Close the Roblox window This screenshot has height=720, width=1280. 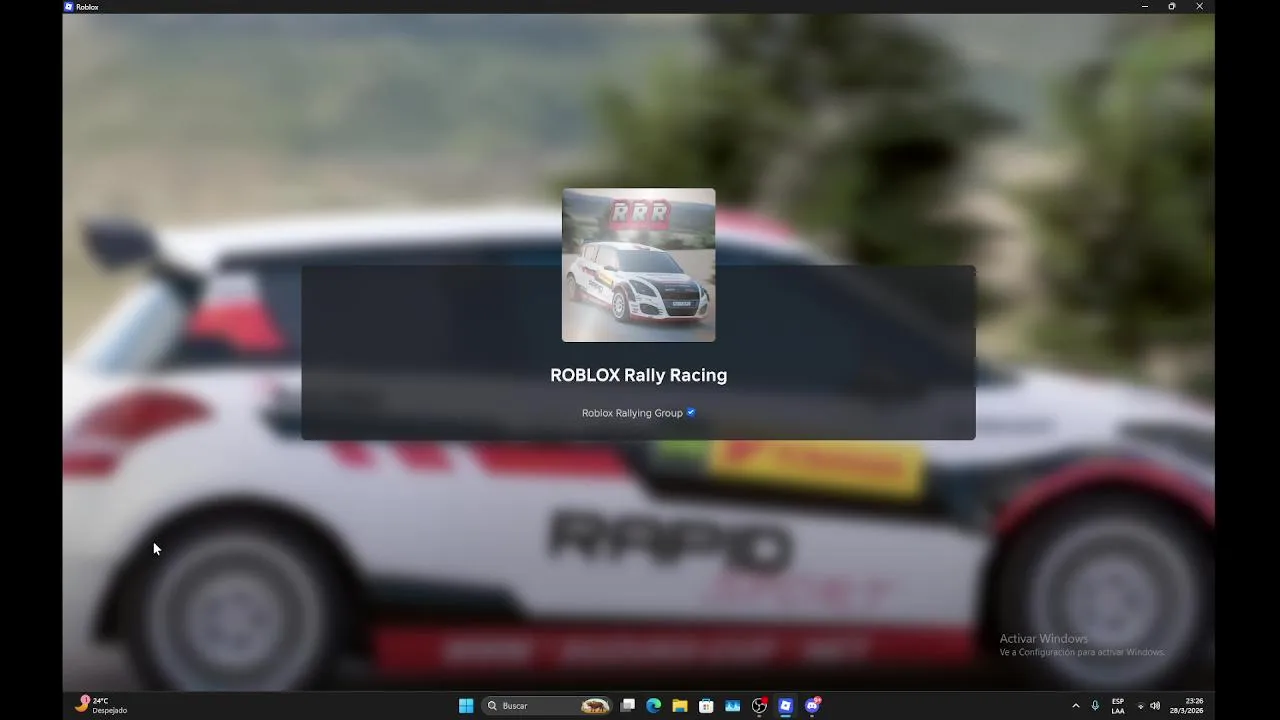click(1200, 6)
